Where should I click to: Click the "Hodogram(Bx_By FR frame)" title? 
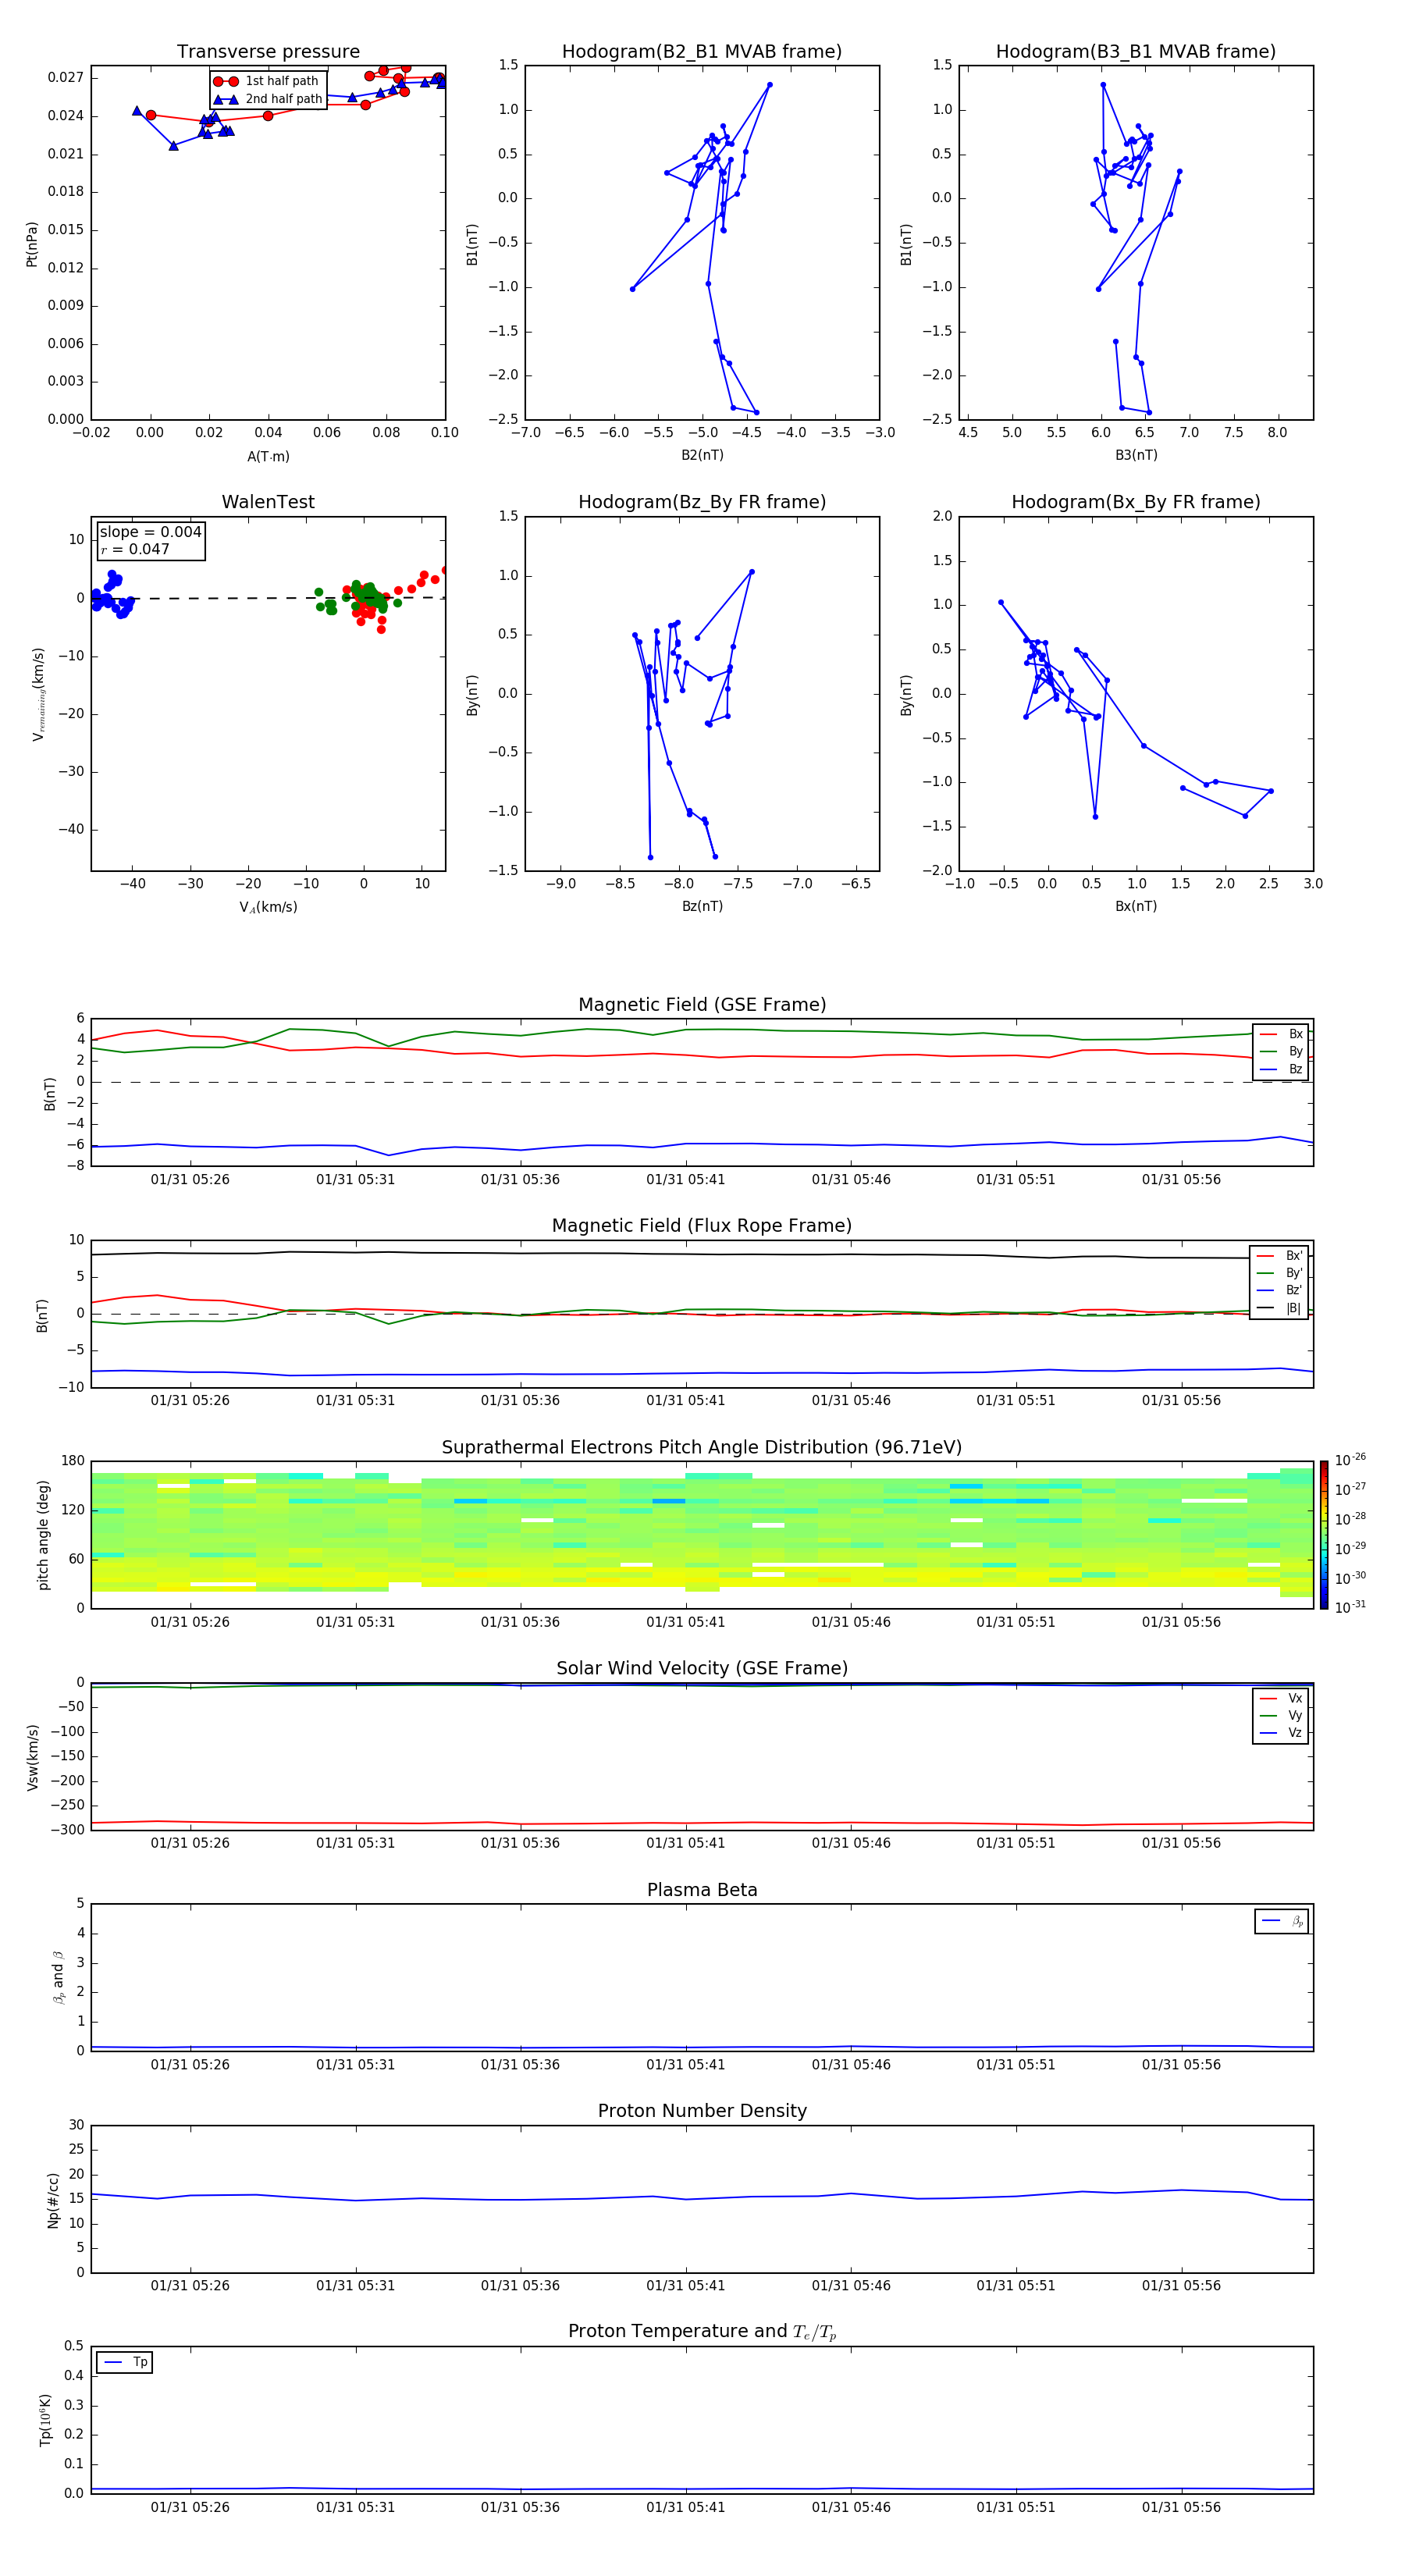1136,502
